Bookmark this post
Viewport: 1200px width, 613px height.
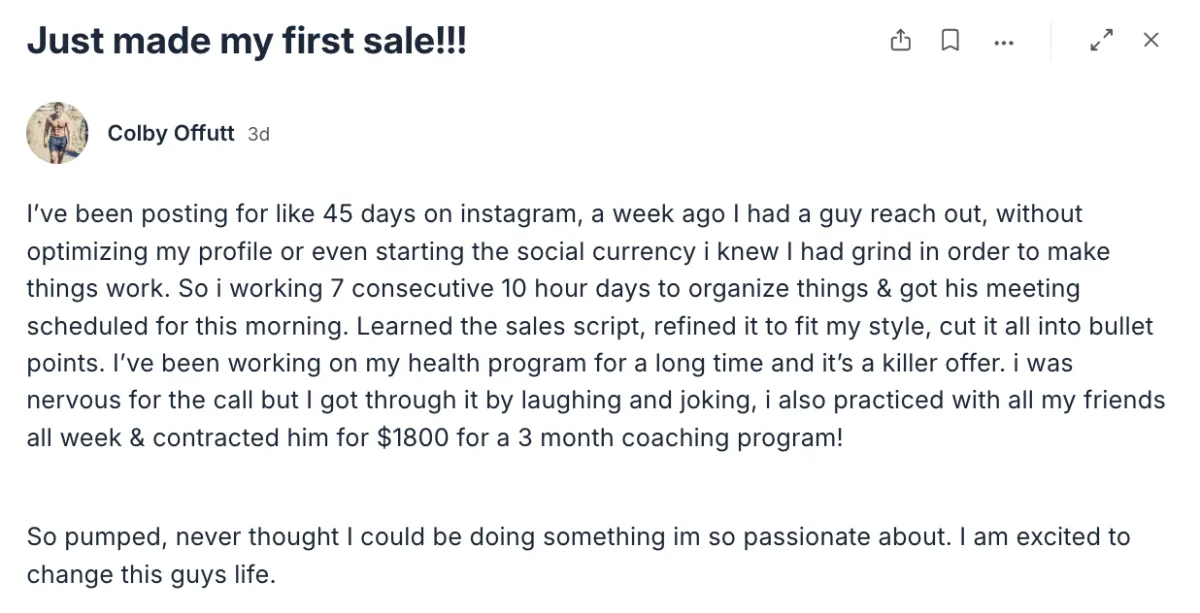coord(950,41)
